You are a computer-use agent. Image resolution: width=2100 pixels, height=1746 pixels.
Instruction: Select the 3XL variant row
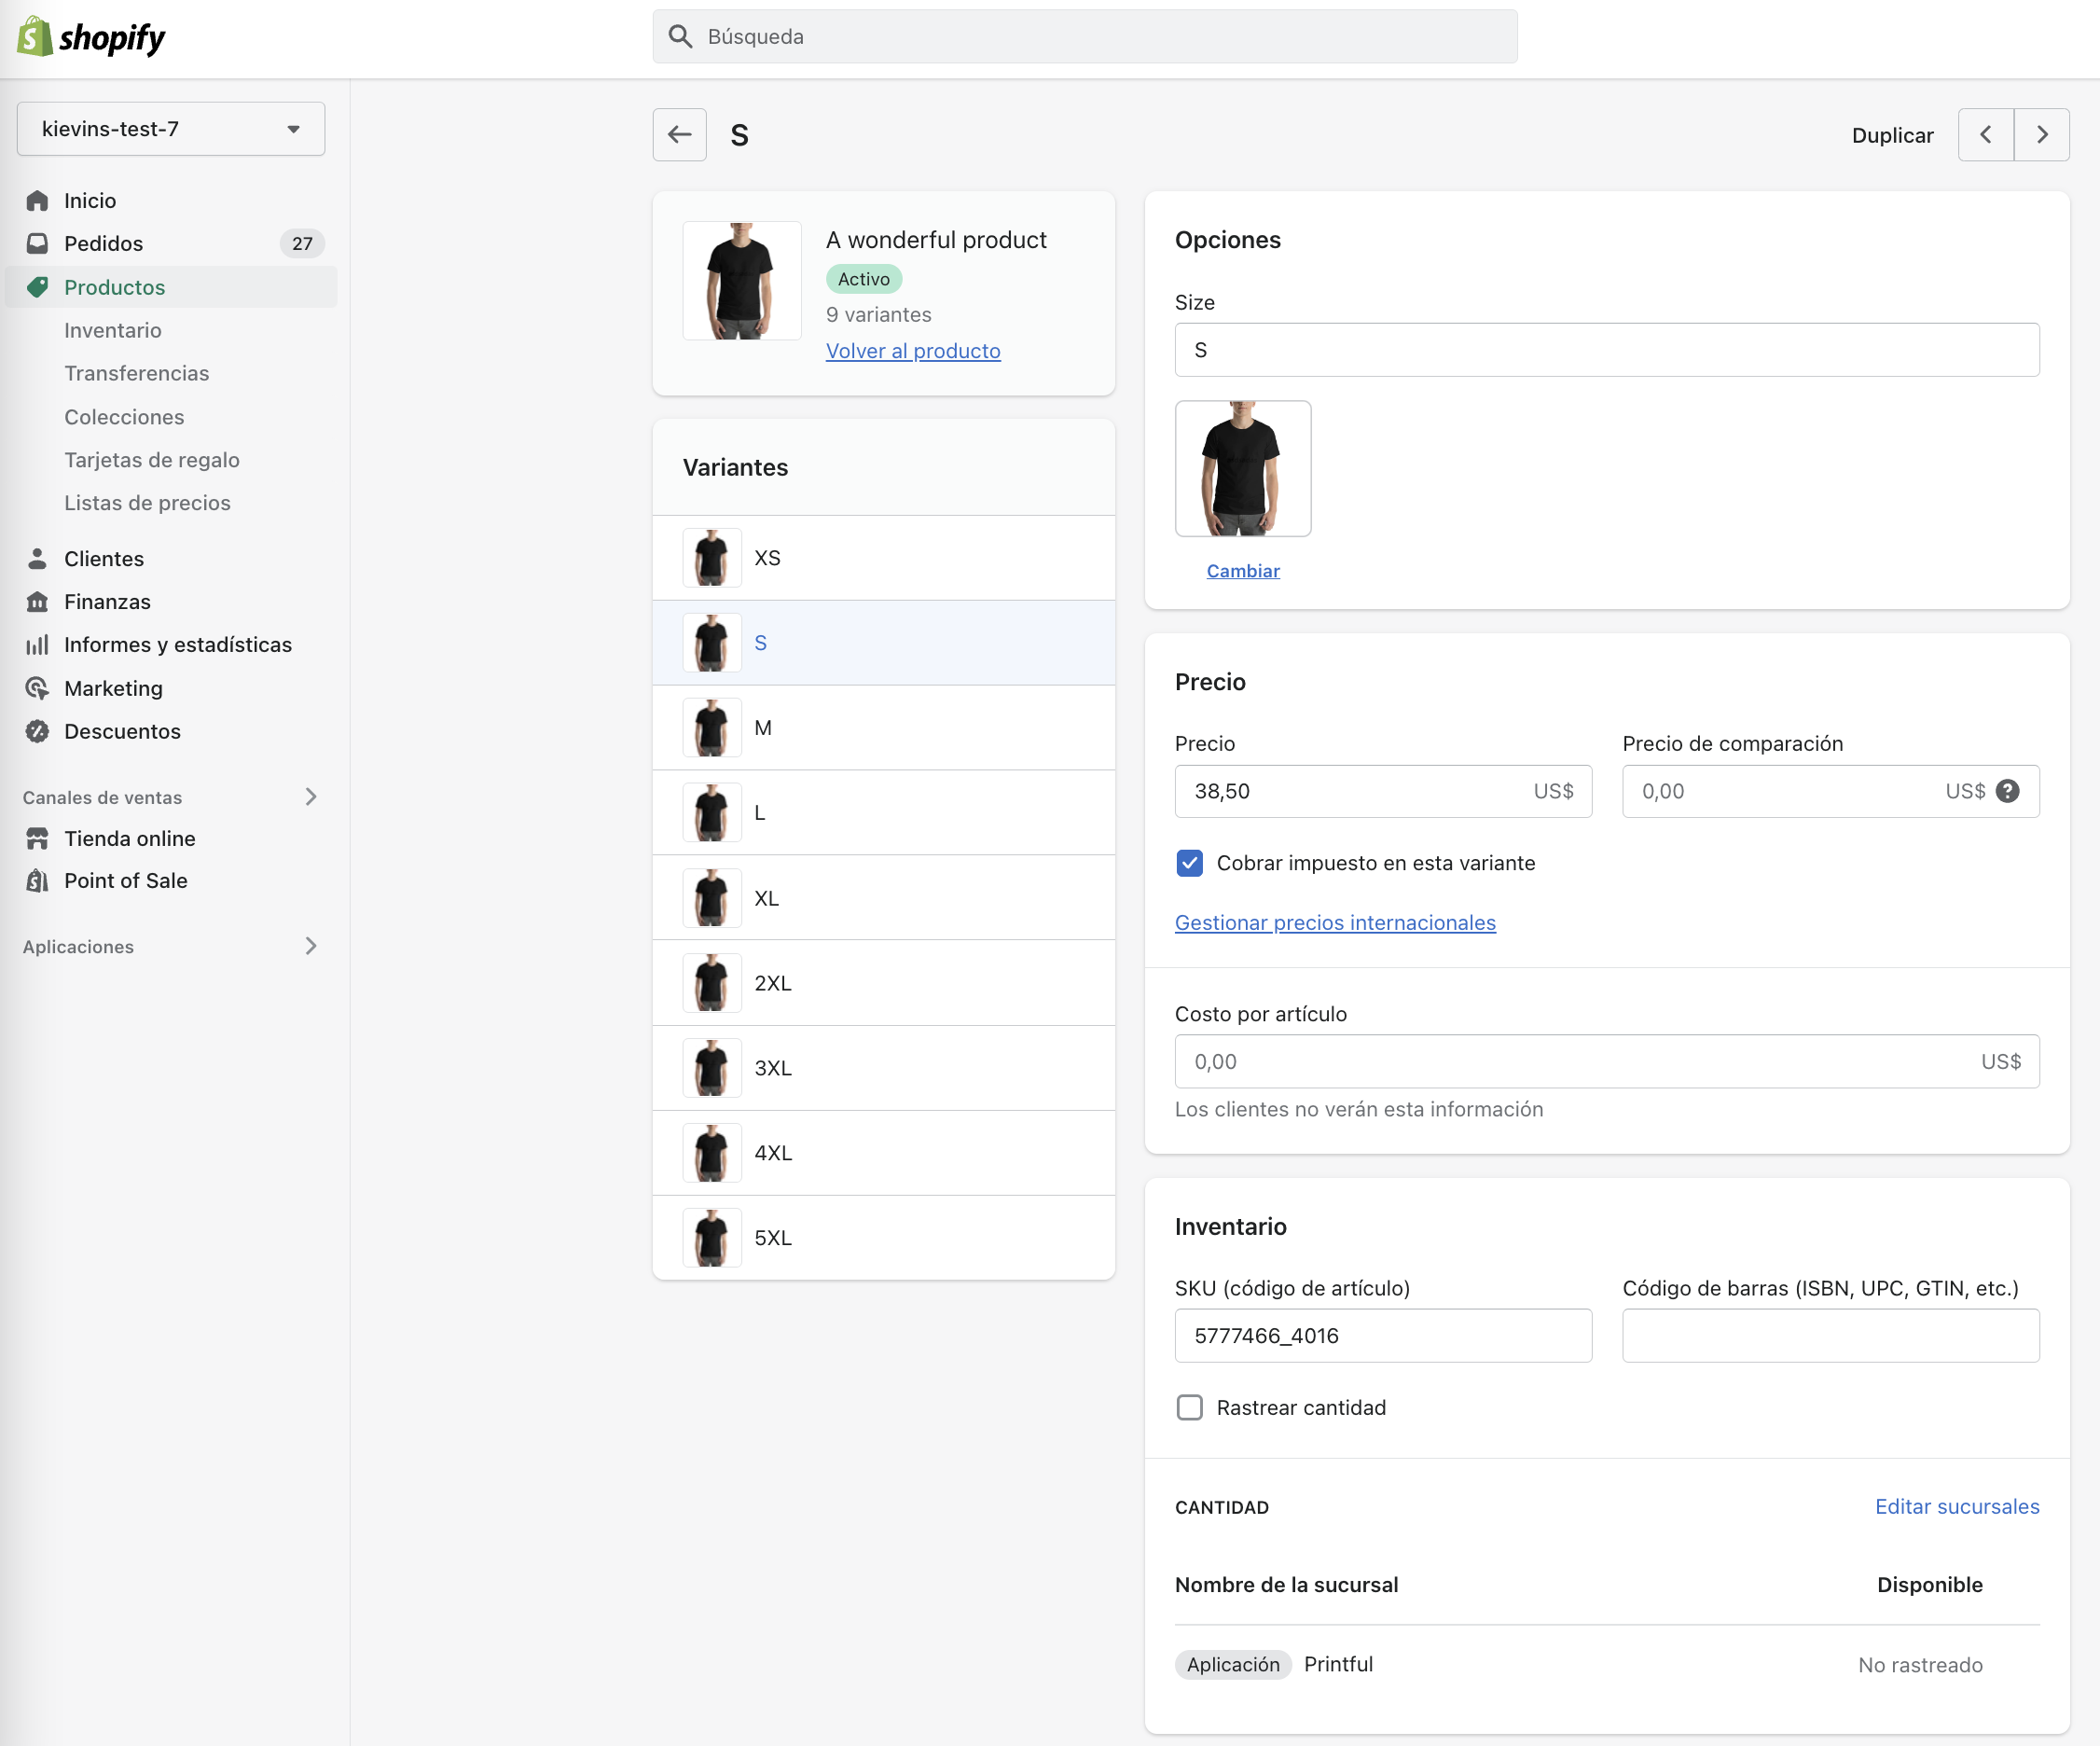click(884, 1068)
